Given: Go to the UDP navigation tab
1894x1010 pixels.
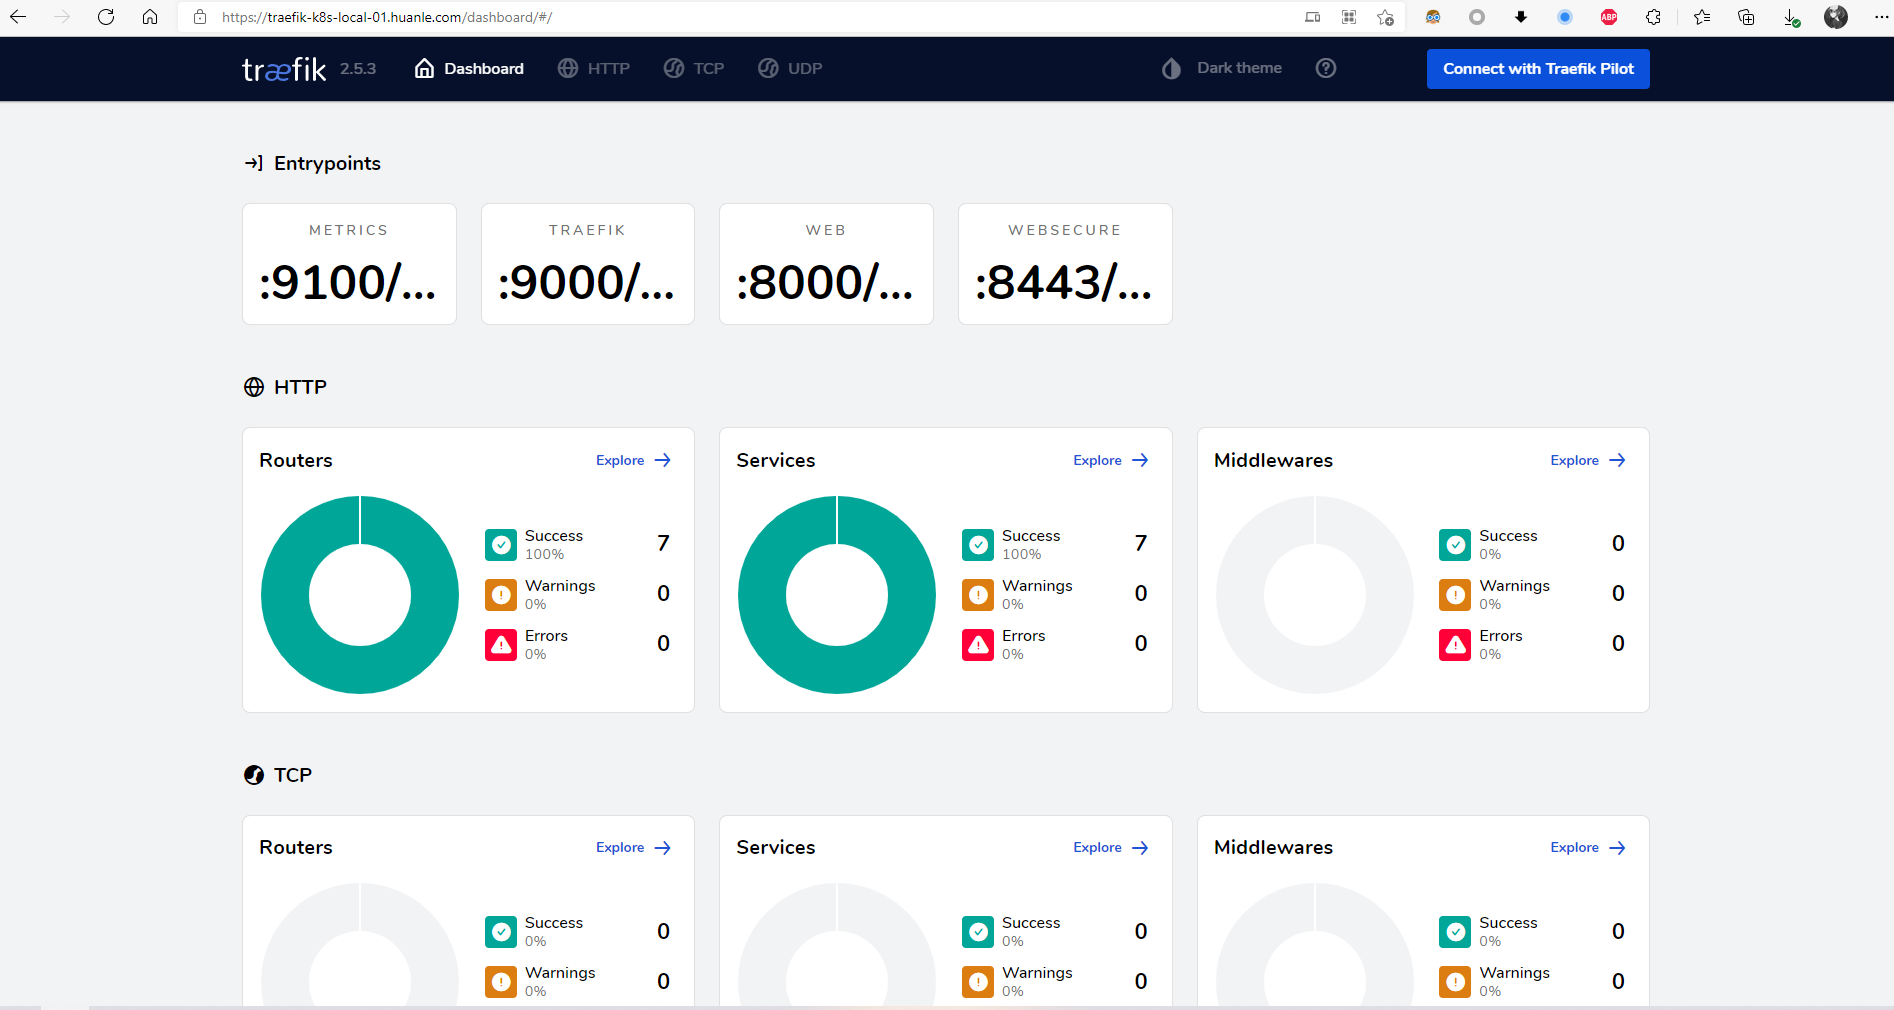Looking at the screenshot, I should [790, 68].
